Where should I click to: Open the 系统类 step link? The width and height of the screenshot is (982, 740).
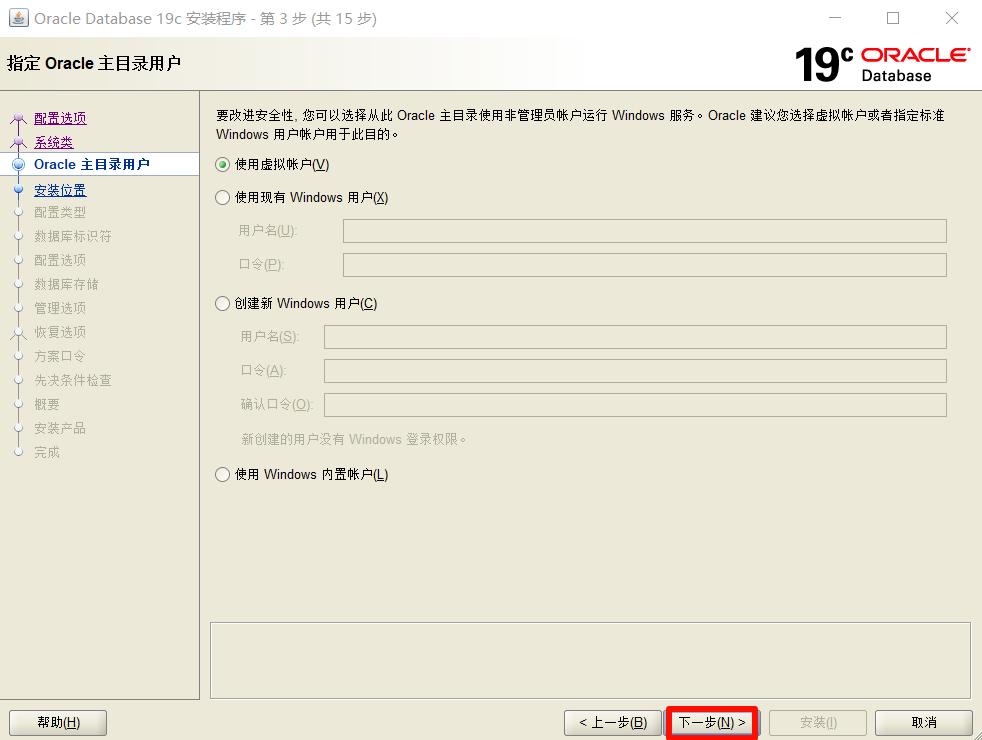click(x=54, y=143)
